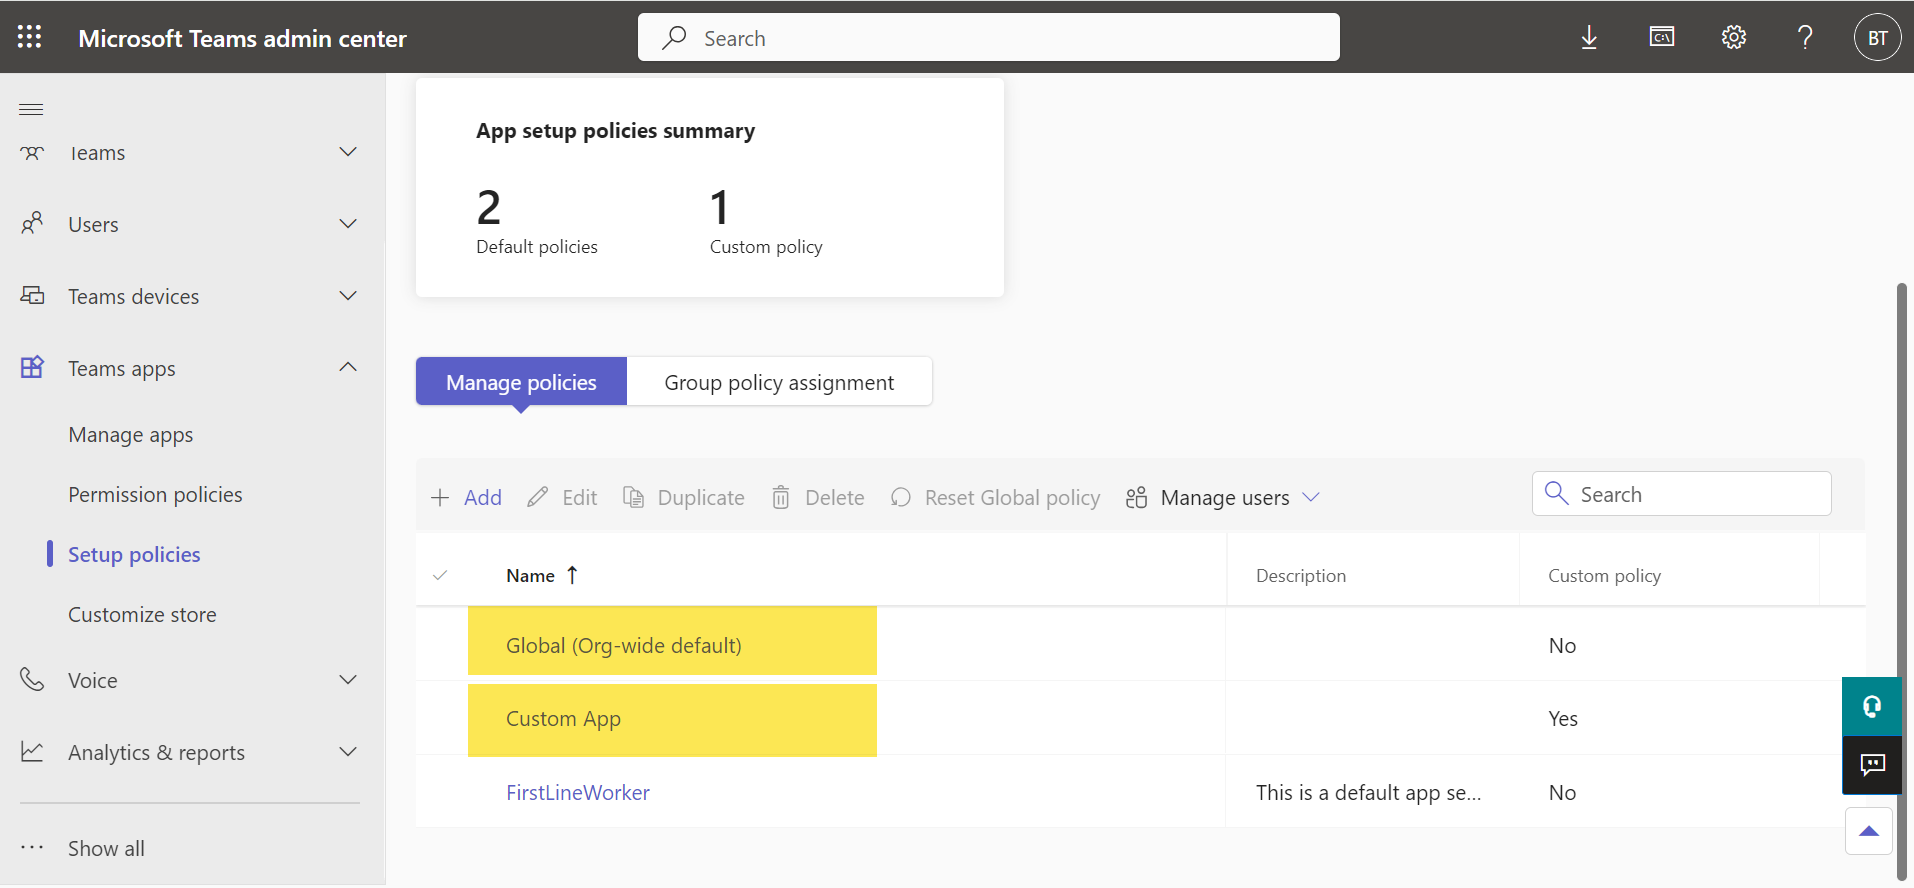Click the Edit policy button

(x=562, y=497)
